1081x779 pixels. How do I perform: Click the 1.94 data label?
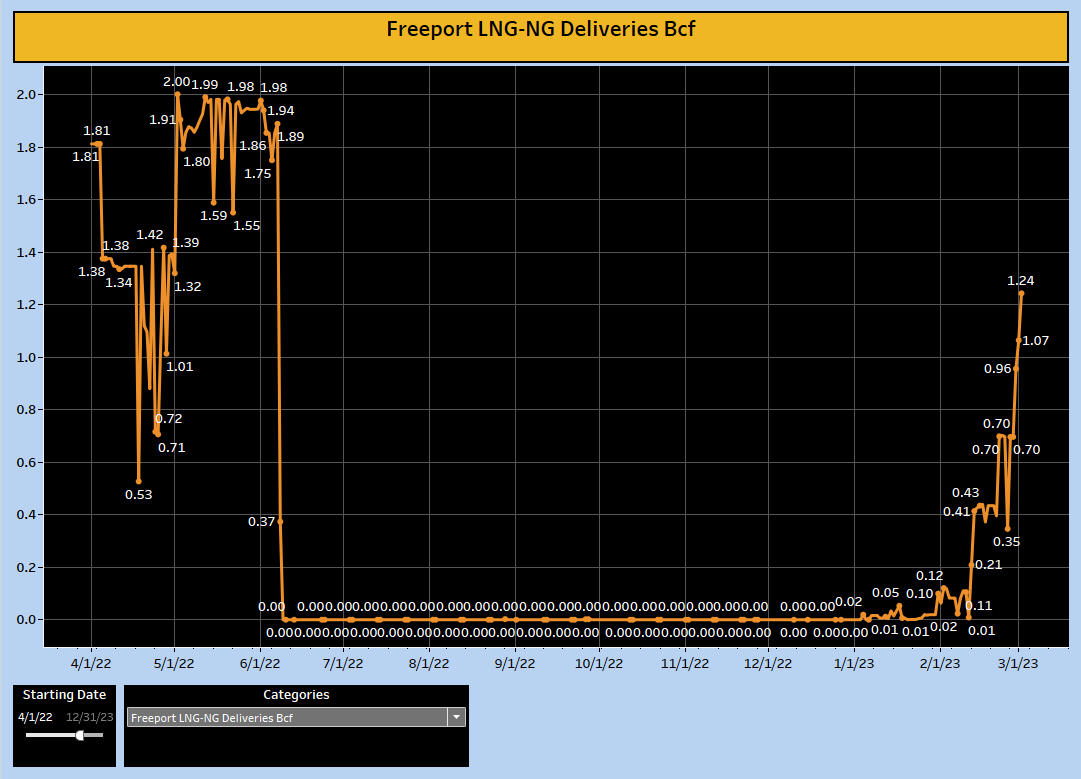[x=281, y=110]
